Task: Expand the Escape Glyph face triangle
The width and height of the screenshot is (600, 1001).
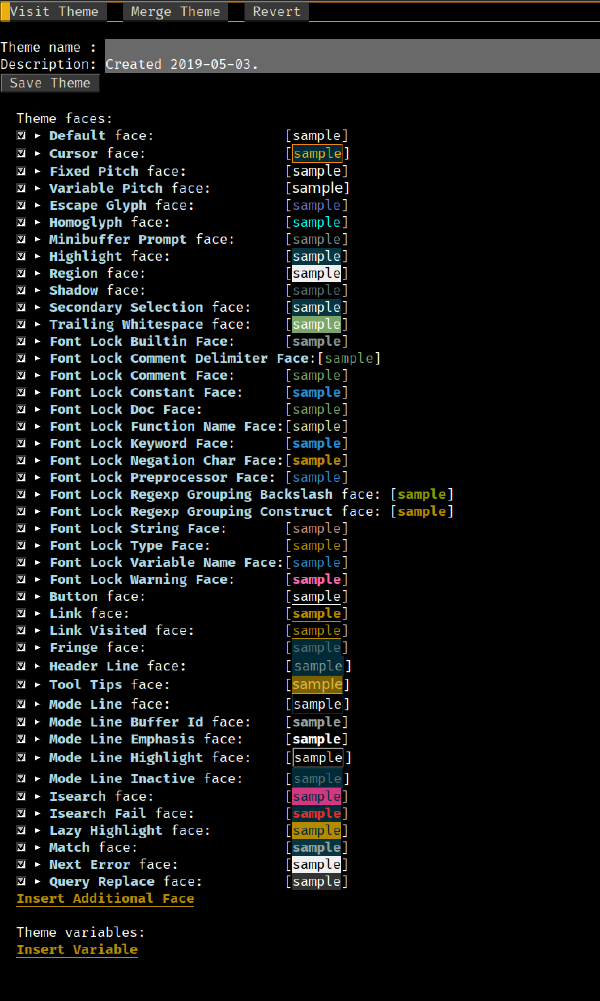Action: click(38, 205)
